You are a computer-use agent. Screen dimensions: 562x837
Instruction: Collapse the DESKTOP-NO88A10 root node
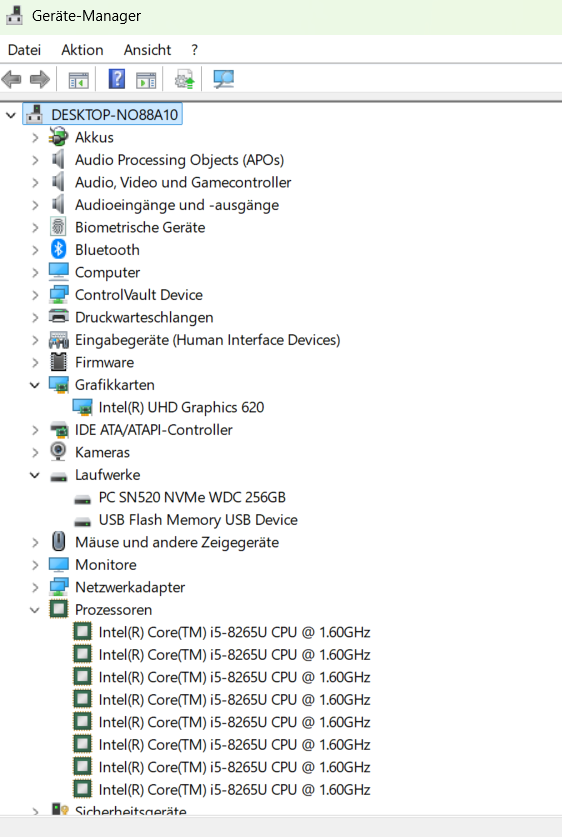click(x=11, y=115)
